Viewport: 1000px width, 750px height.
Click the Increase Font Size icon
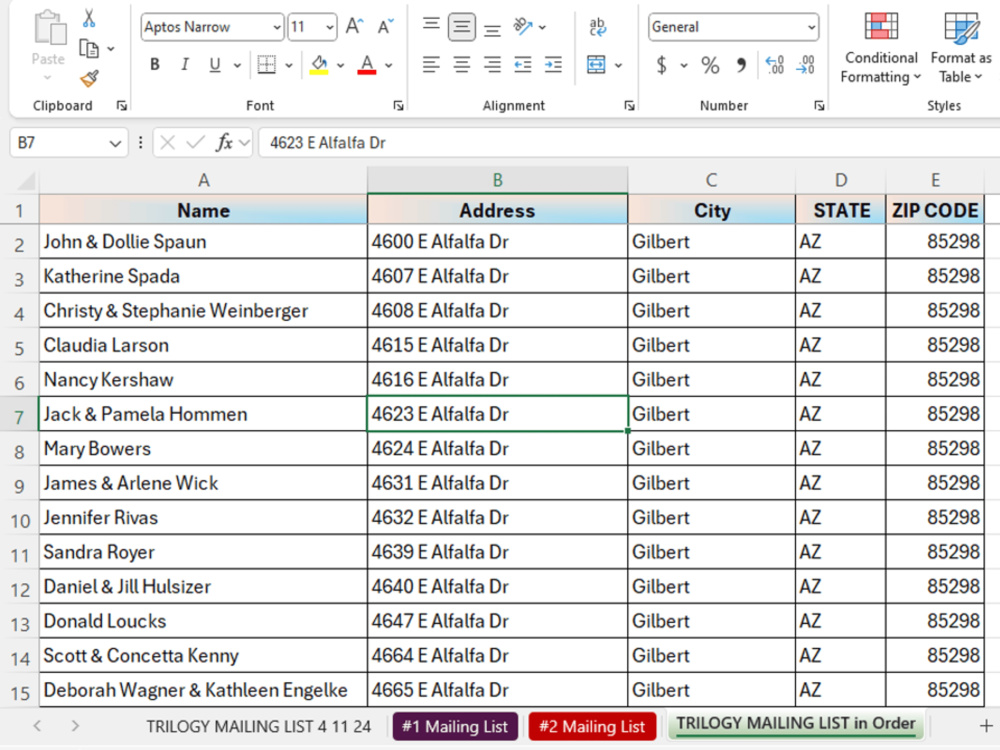tap(354, 27)
